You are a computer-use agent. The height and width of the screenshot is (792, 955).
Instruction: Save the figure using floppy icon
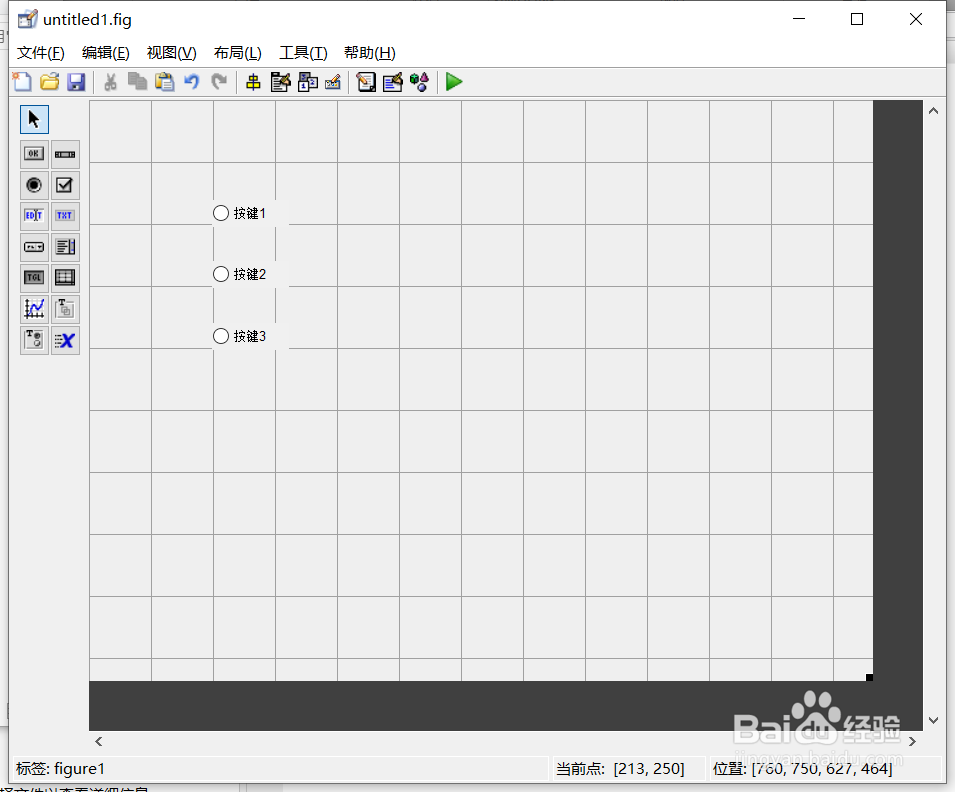click(x=76, y=82)
